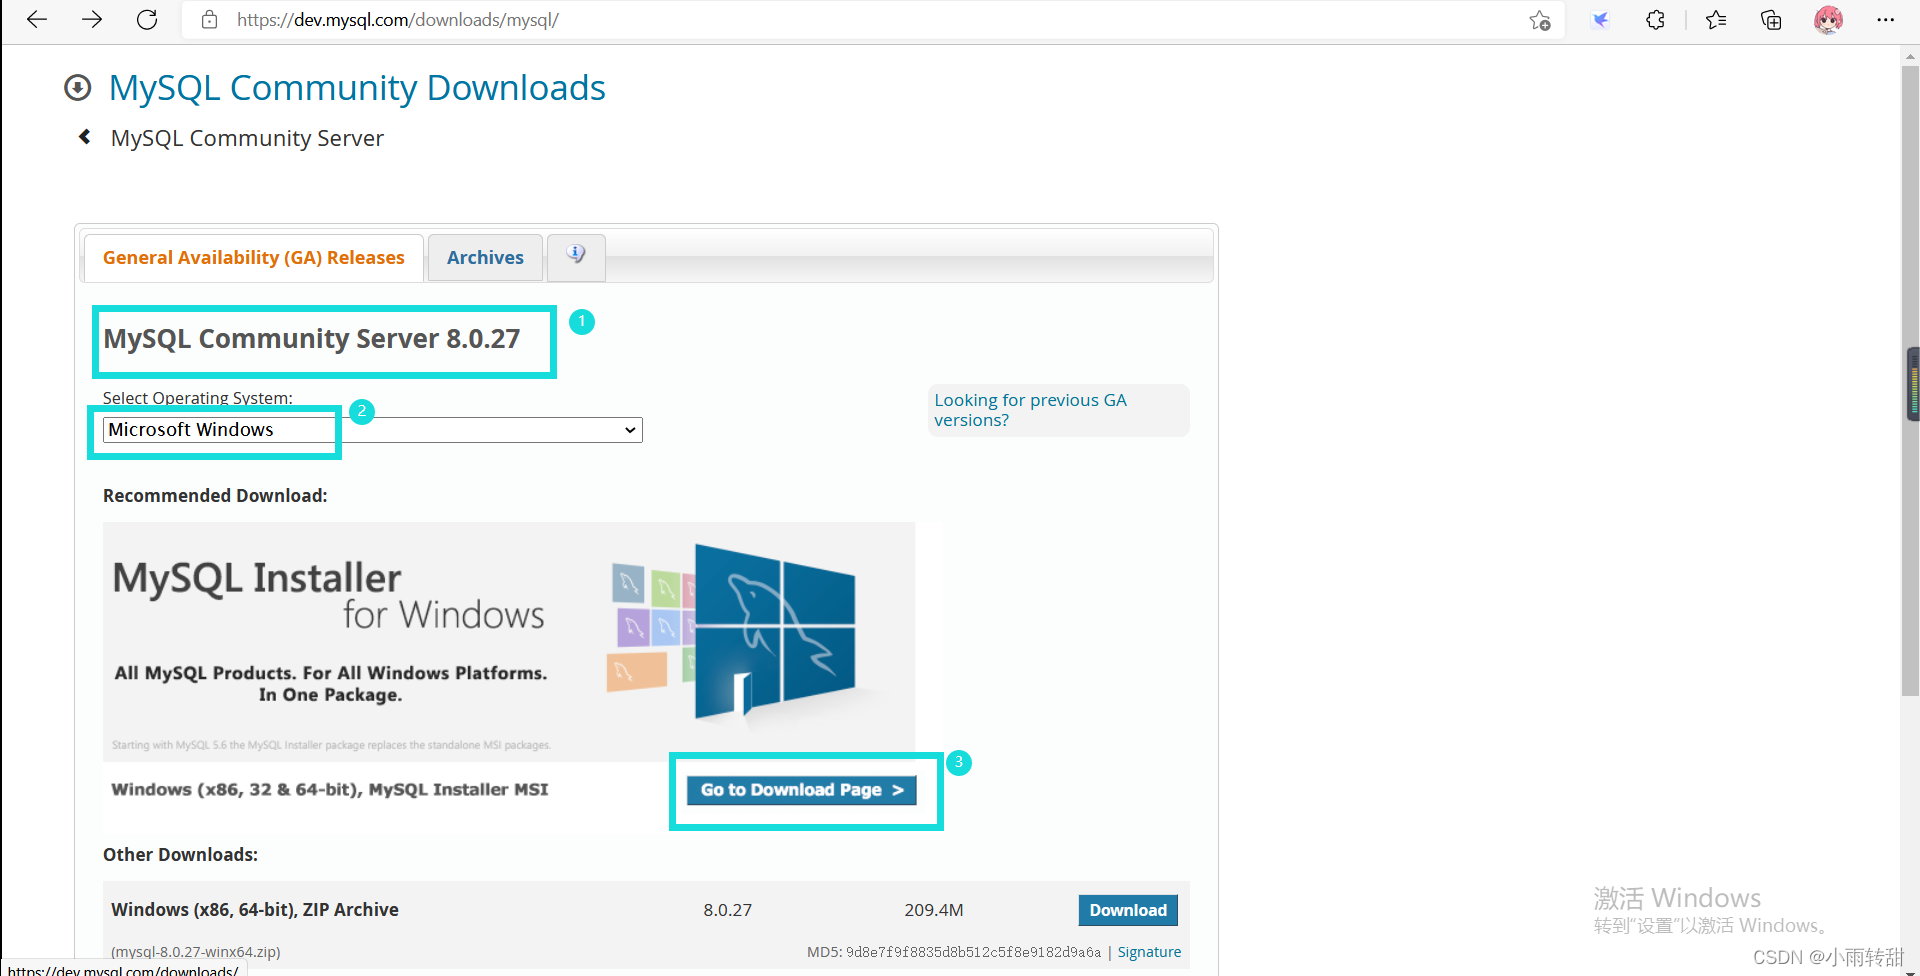Click the (mysql-8.0.27-winx64.zip) filename text

pos(196,952)
